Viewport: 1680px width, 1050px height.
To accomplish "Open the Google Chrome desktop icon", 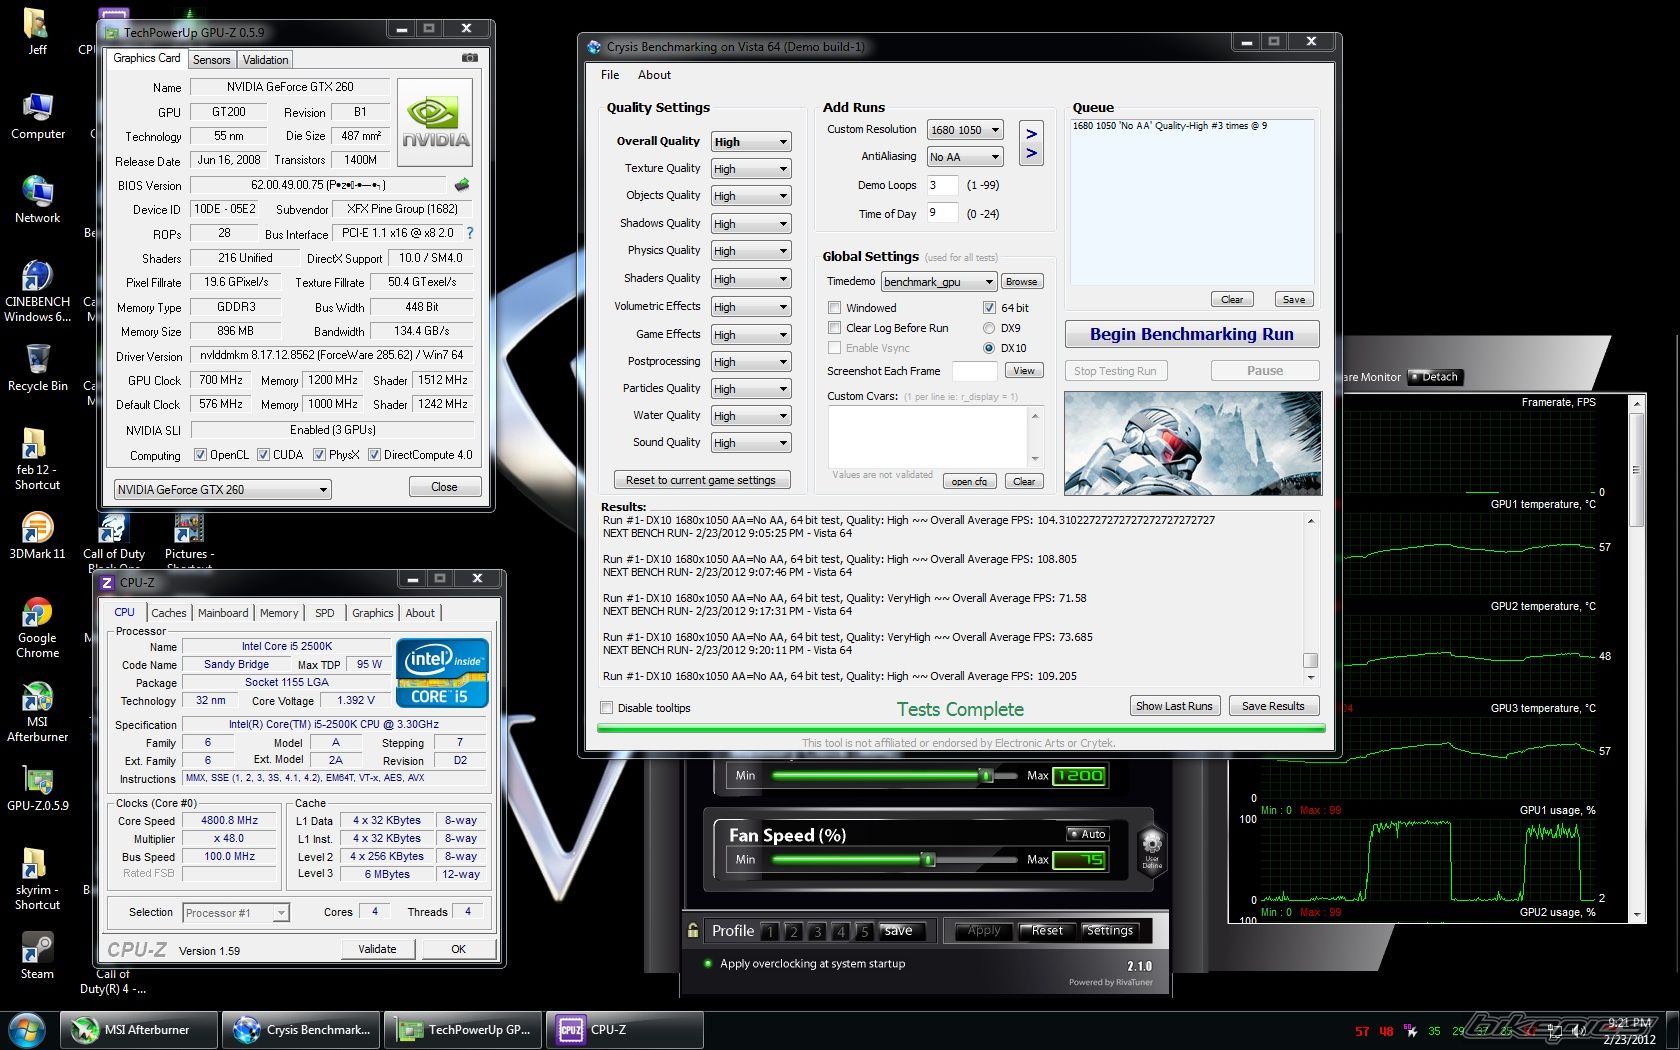I will pos(37,614).
